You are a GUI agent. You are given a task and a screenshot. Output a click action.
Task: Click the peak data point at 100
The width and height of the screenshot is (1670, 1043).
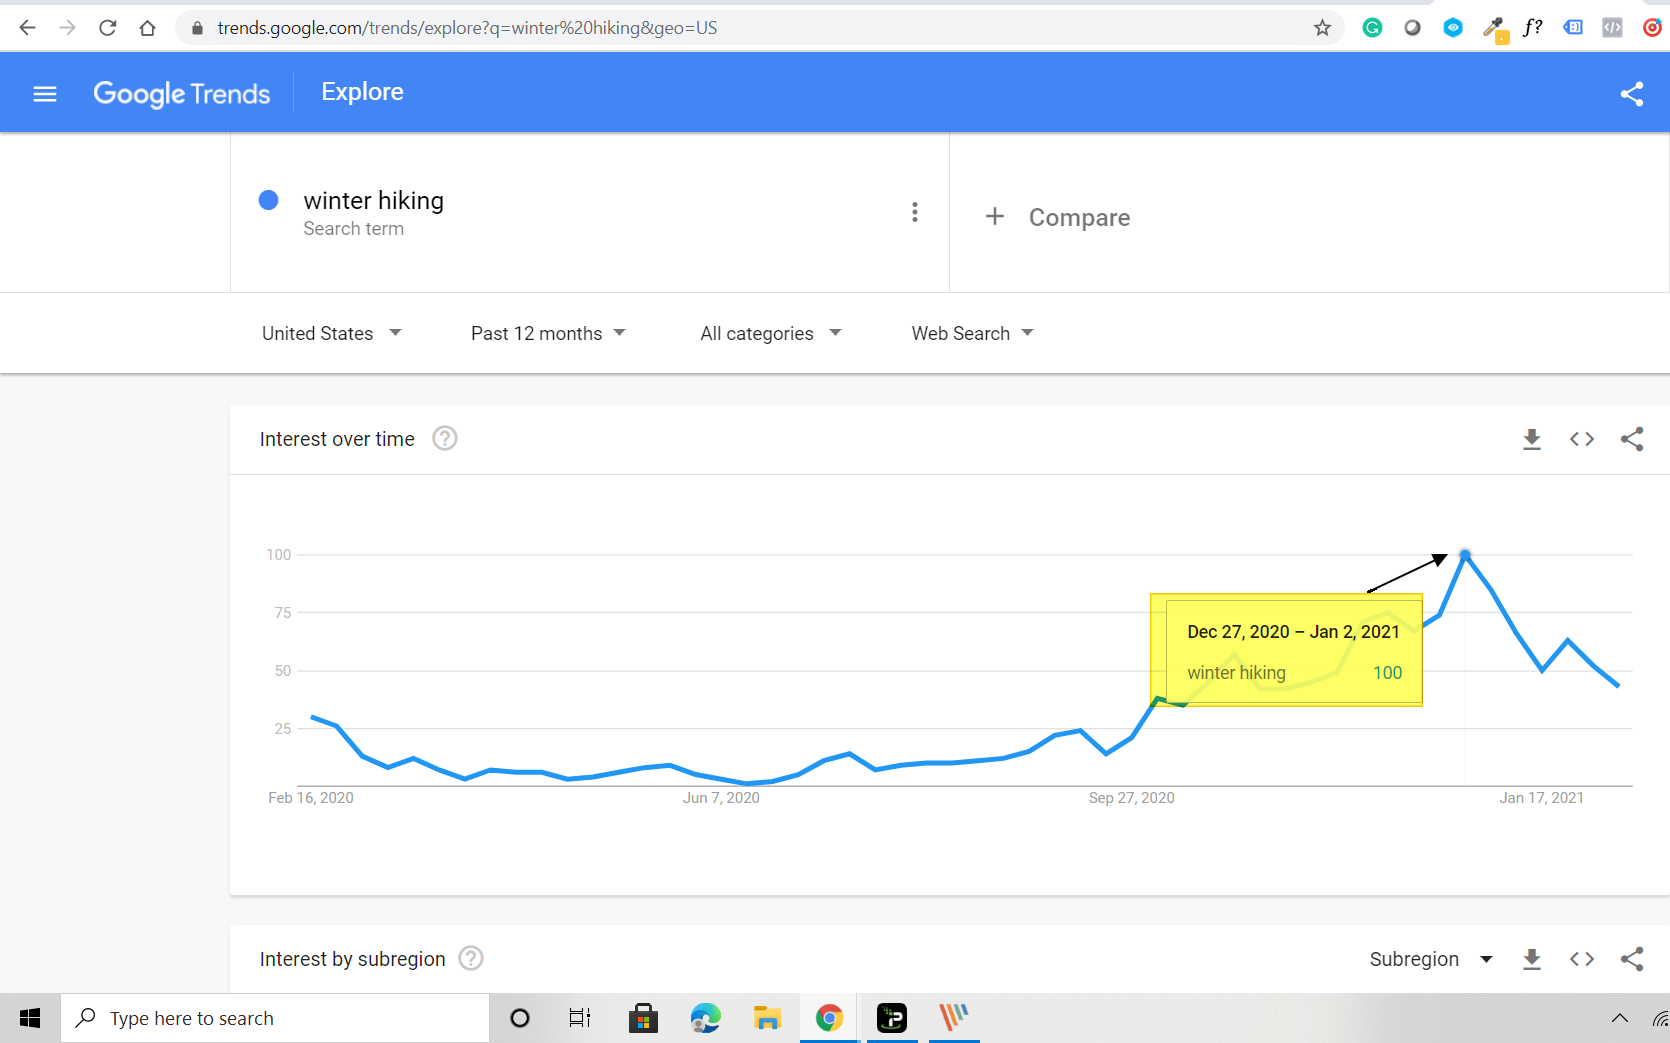[x=1465, y=554]
